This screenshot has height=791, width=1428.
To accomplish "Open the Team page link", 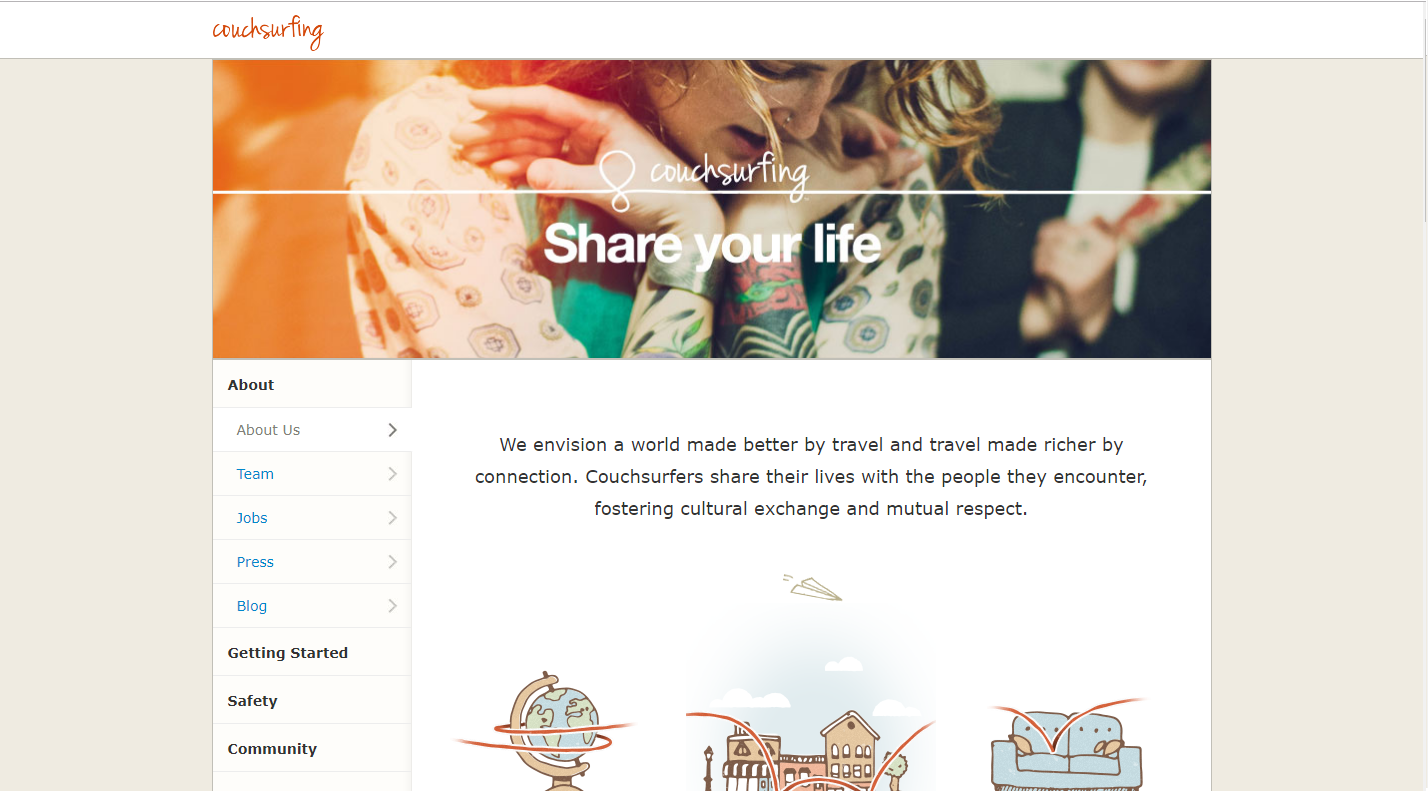I will pos(255,474).
